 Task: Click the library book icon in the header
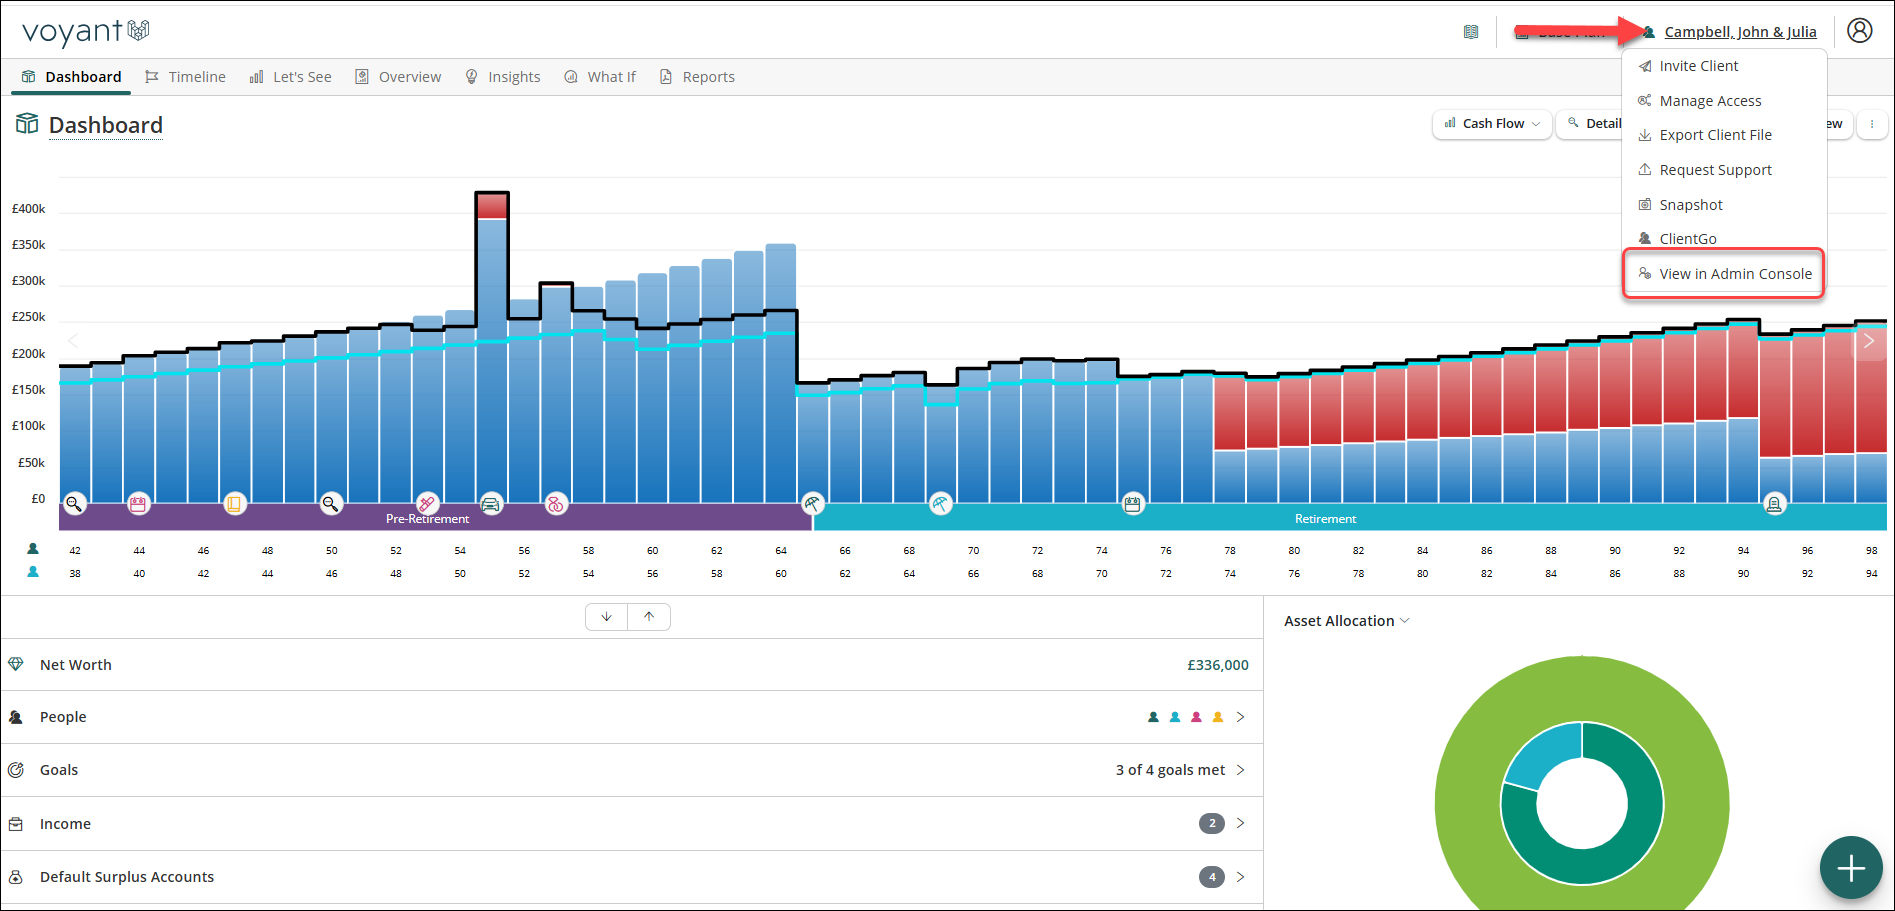click(1471, 32)
